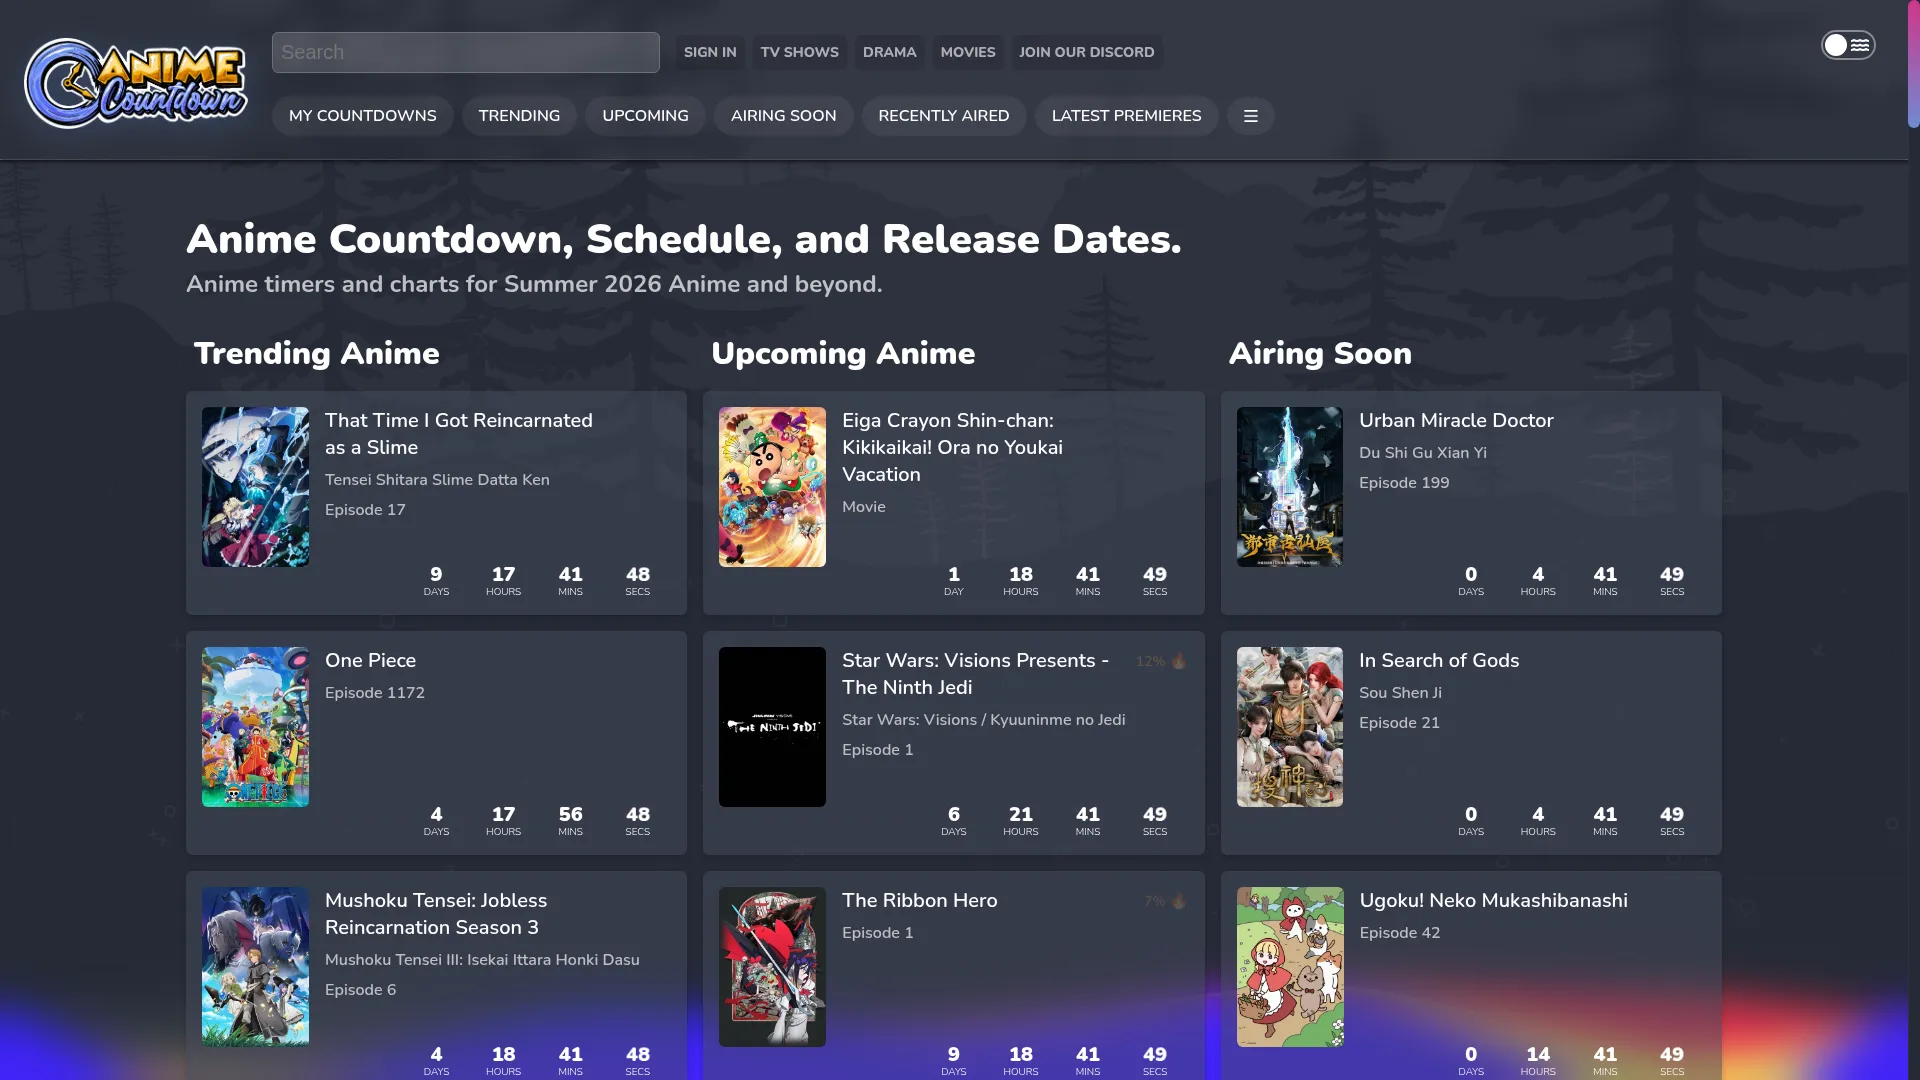Click Du Shi Gu Xian Yi subtitle

click(1423, 453)
